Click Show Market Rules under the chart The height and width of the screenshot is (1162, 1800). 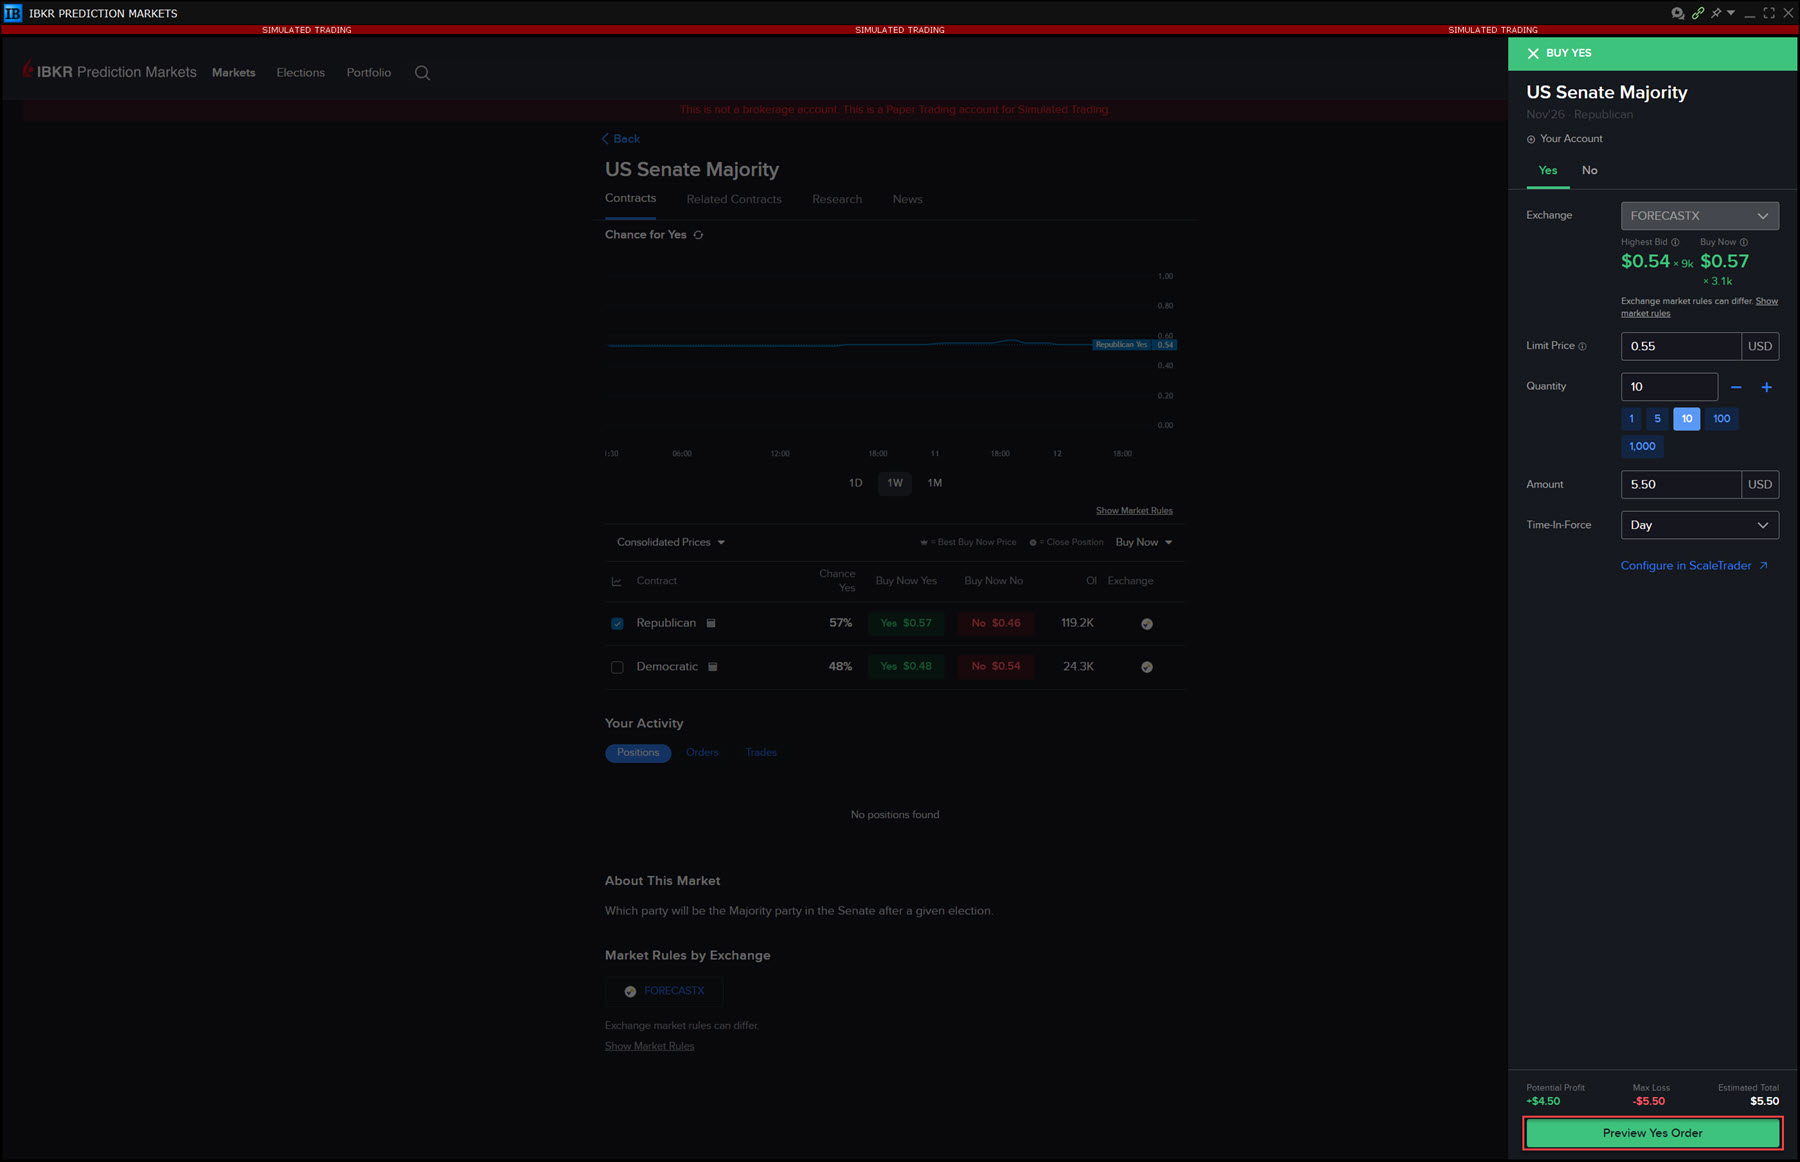pyautogui.click(x=1134, y=511)
